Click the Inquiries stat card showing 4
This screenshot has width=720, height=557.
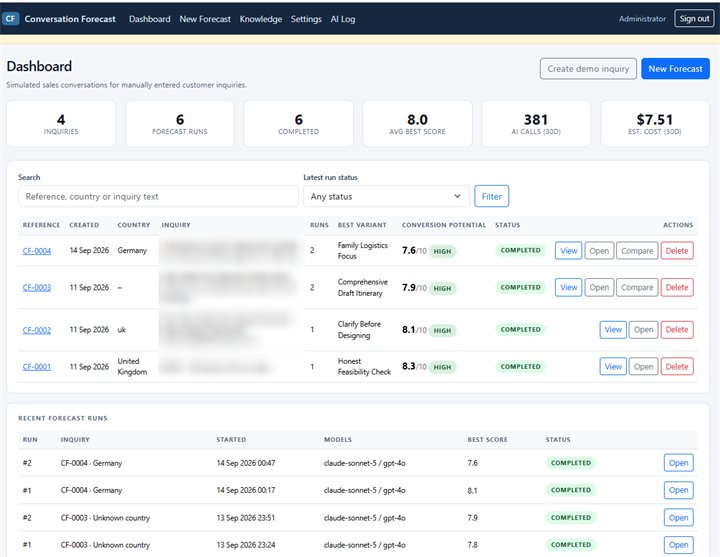point(61,124)
